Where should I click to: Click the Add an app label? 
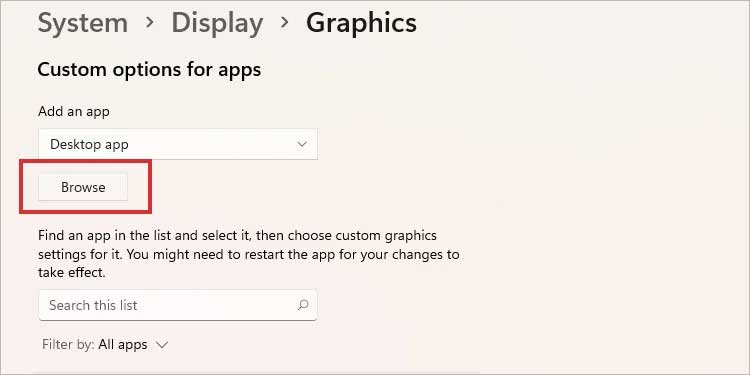(x=74, y=111)
